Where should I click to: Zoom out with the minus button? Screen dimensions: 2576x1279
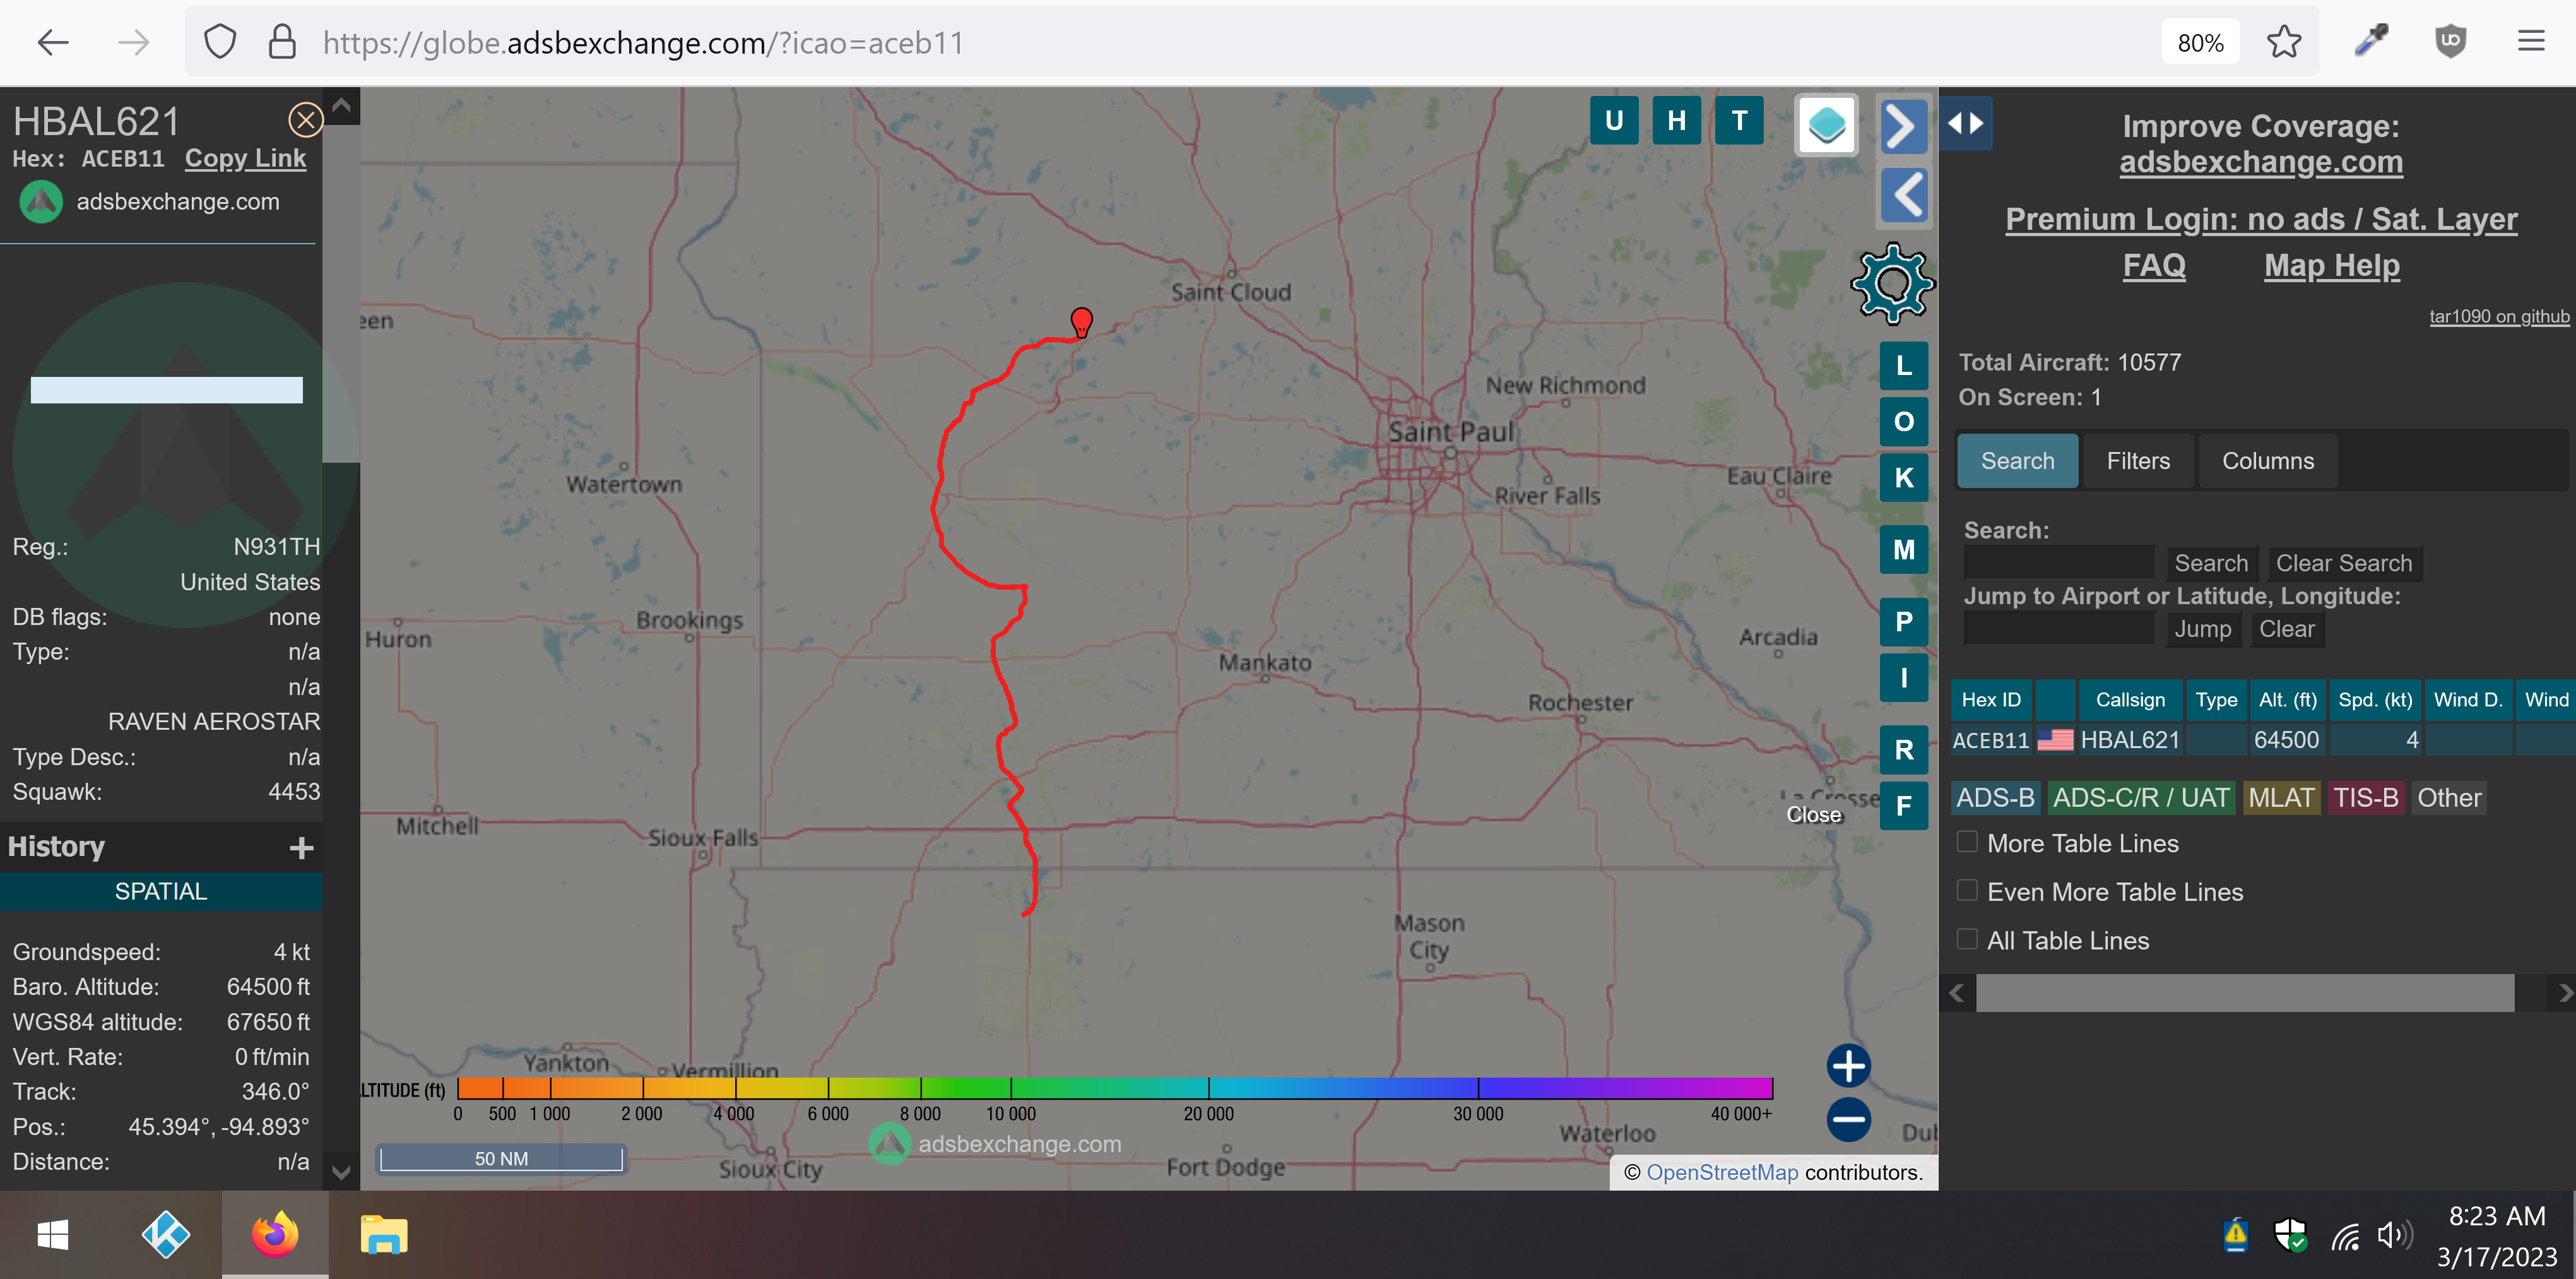(x=1848, y=1119)
